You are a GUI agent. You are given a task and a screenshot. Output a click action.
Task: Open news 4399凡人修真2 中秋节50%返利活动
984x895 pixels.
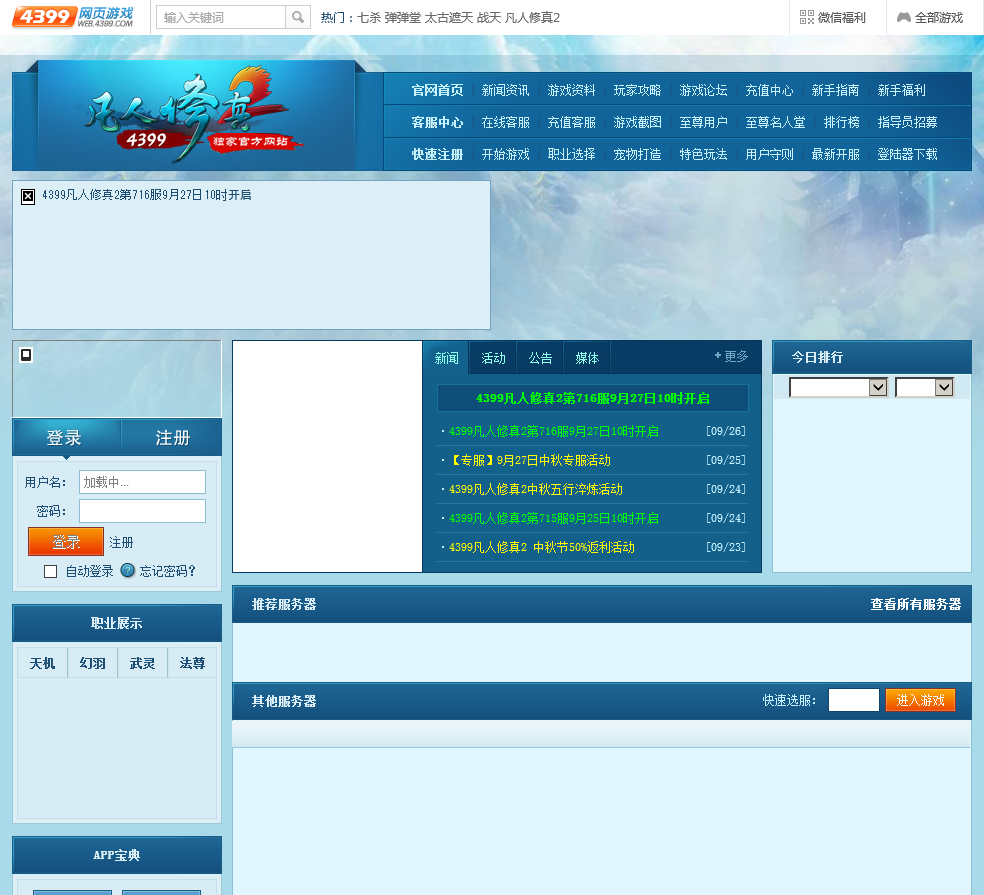pyautogui.click(x=542, y=547)
